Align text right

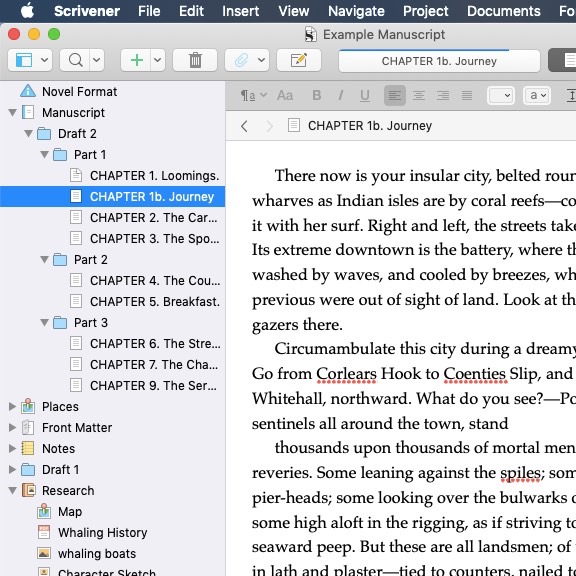(443, 96)
